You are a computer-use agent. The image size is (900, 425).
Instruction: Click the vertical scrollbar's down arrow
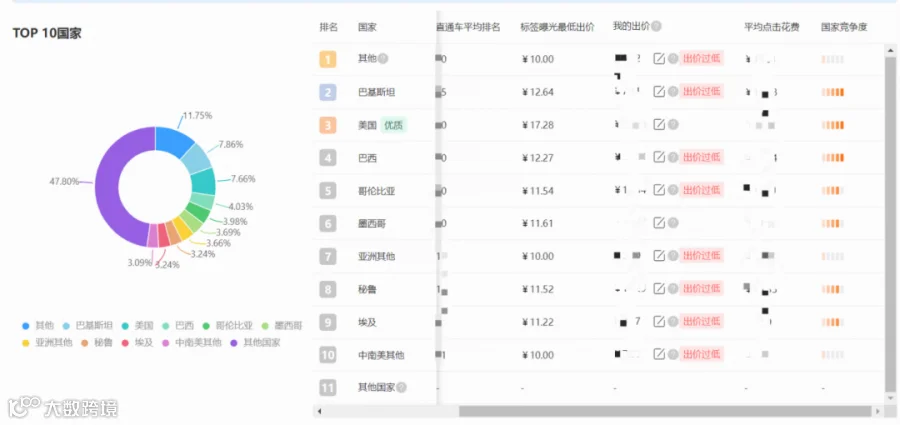(891, 398)
